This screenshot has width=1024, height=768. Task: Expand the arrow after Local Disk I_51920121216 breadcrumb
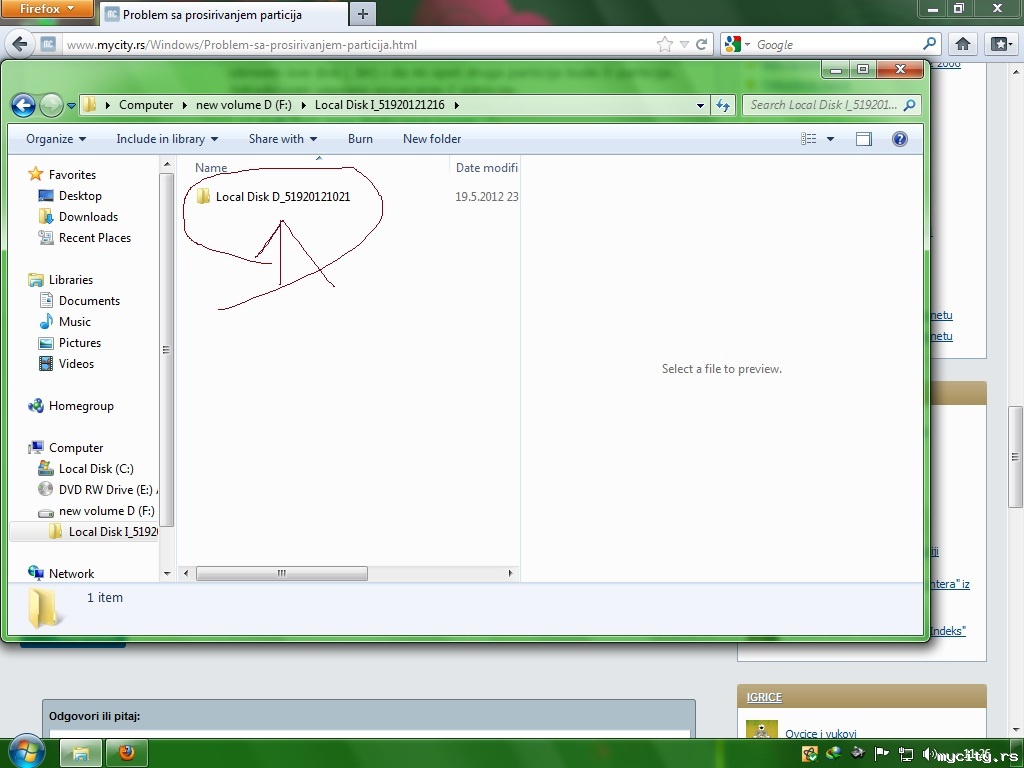[456, 104]
